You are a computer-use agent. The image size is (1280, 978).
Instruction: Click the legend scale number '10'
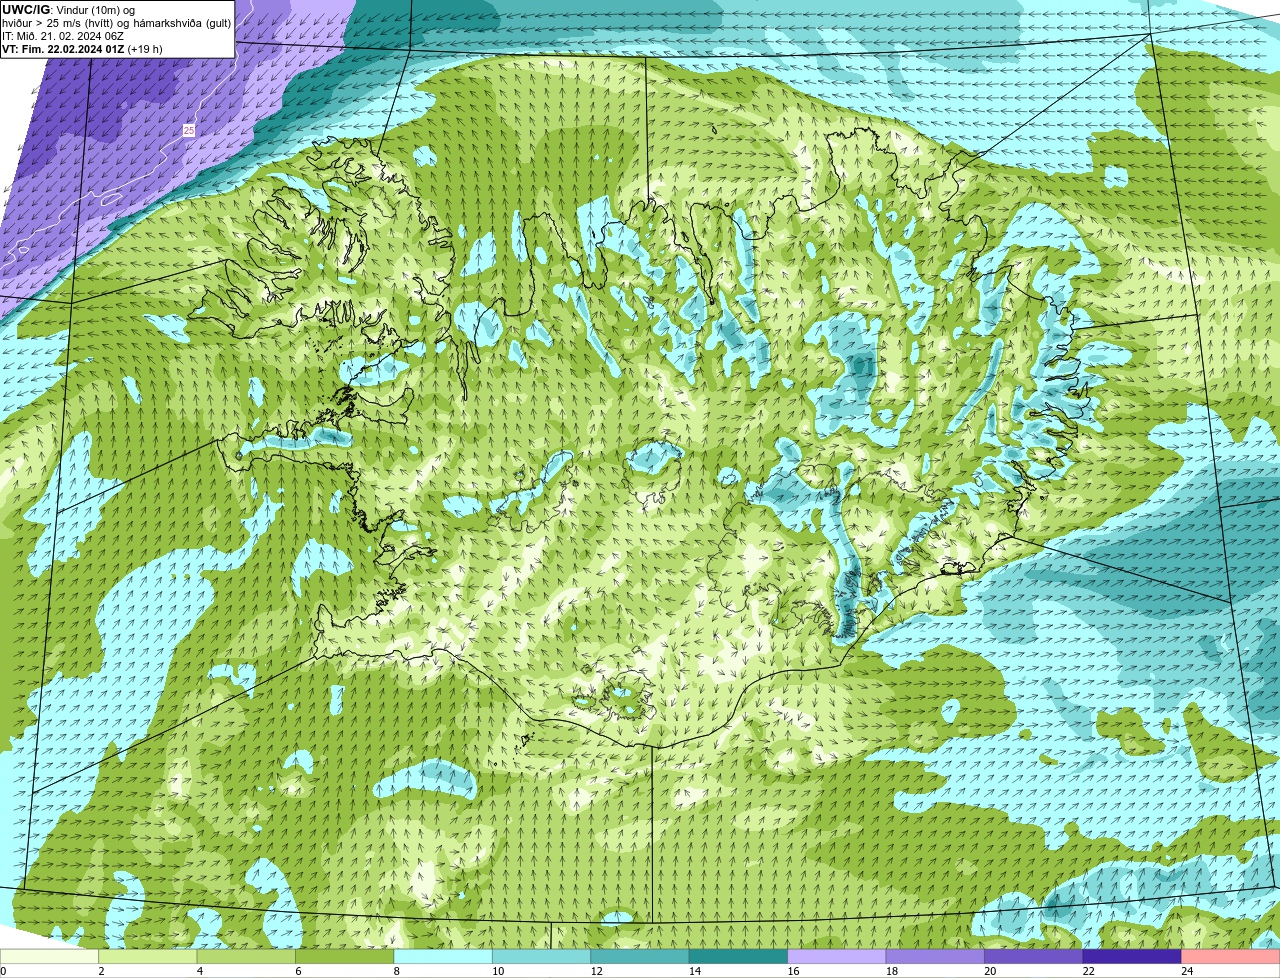point(498,971)
